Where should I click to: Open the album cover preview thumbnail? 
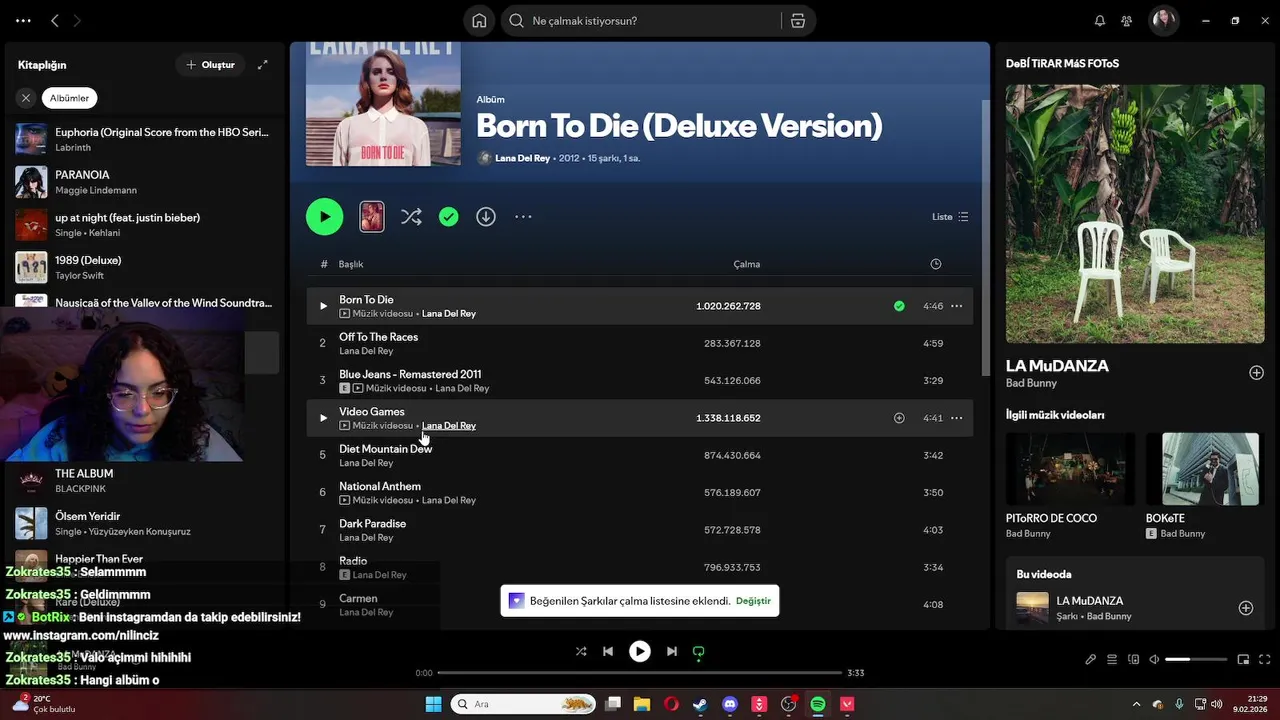pyautogui.click(x=372, y=217)
